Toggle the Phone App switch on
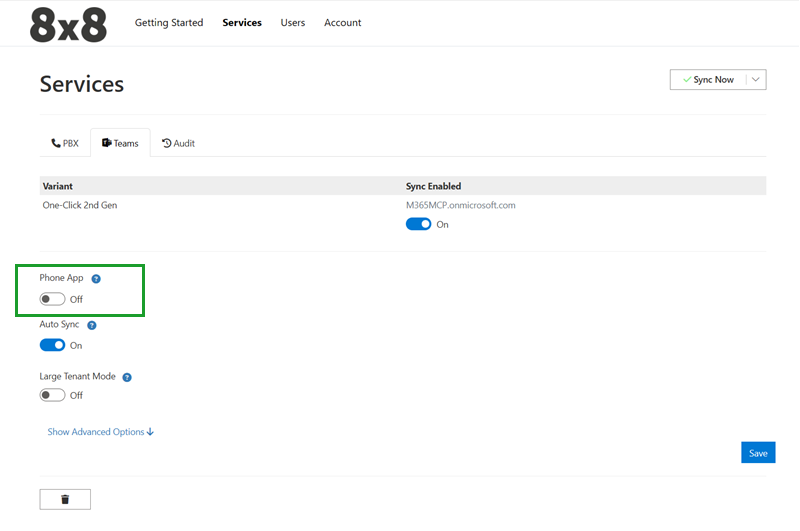This screenshot has height=531, width=800. 52,299
